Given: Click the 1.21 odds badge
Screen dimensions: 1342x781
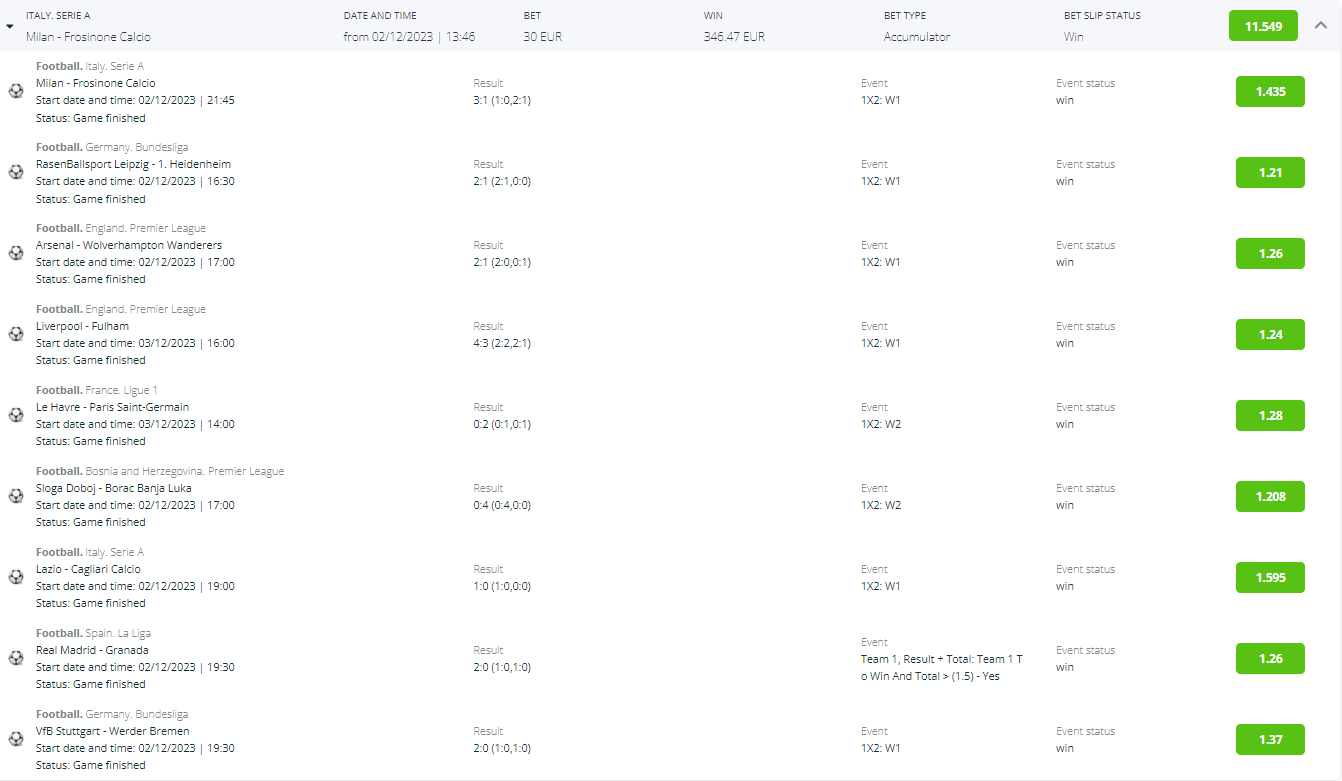Looking at the screenshot, I should [1270, 172].
